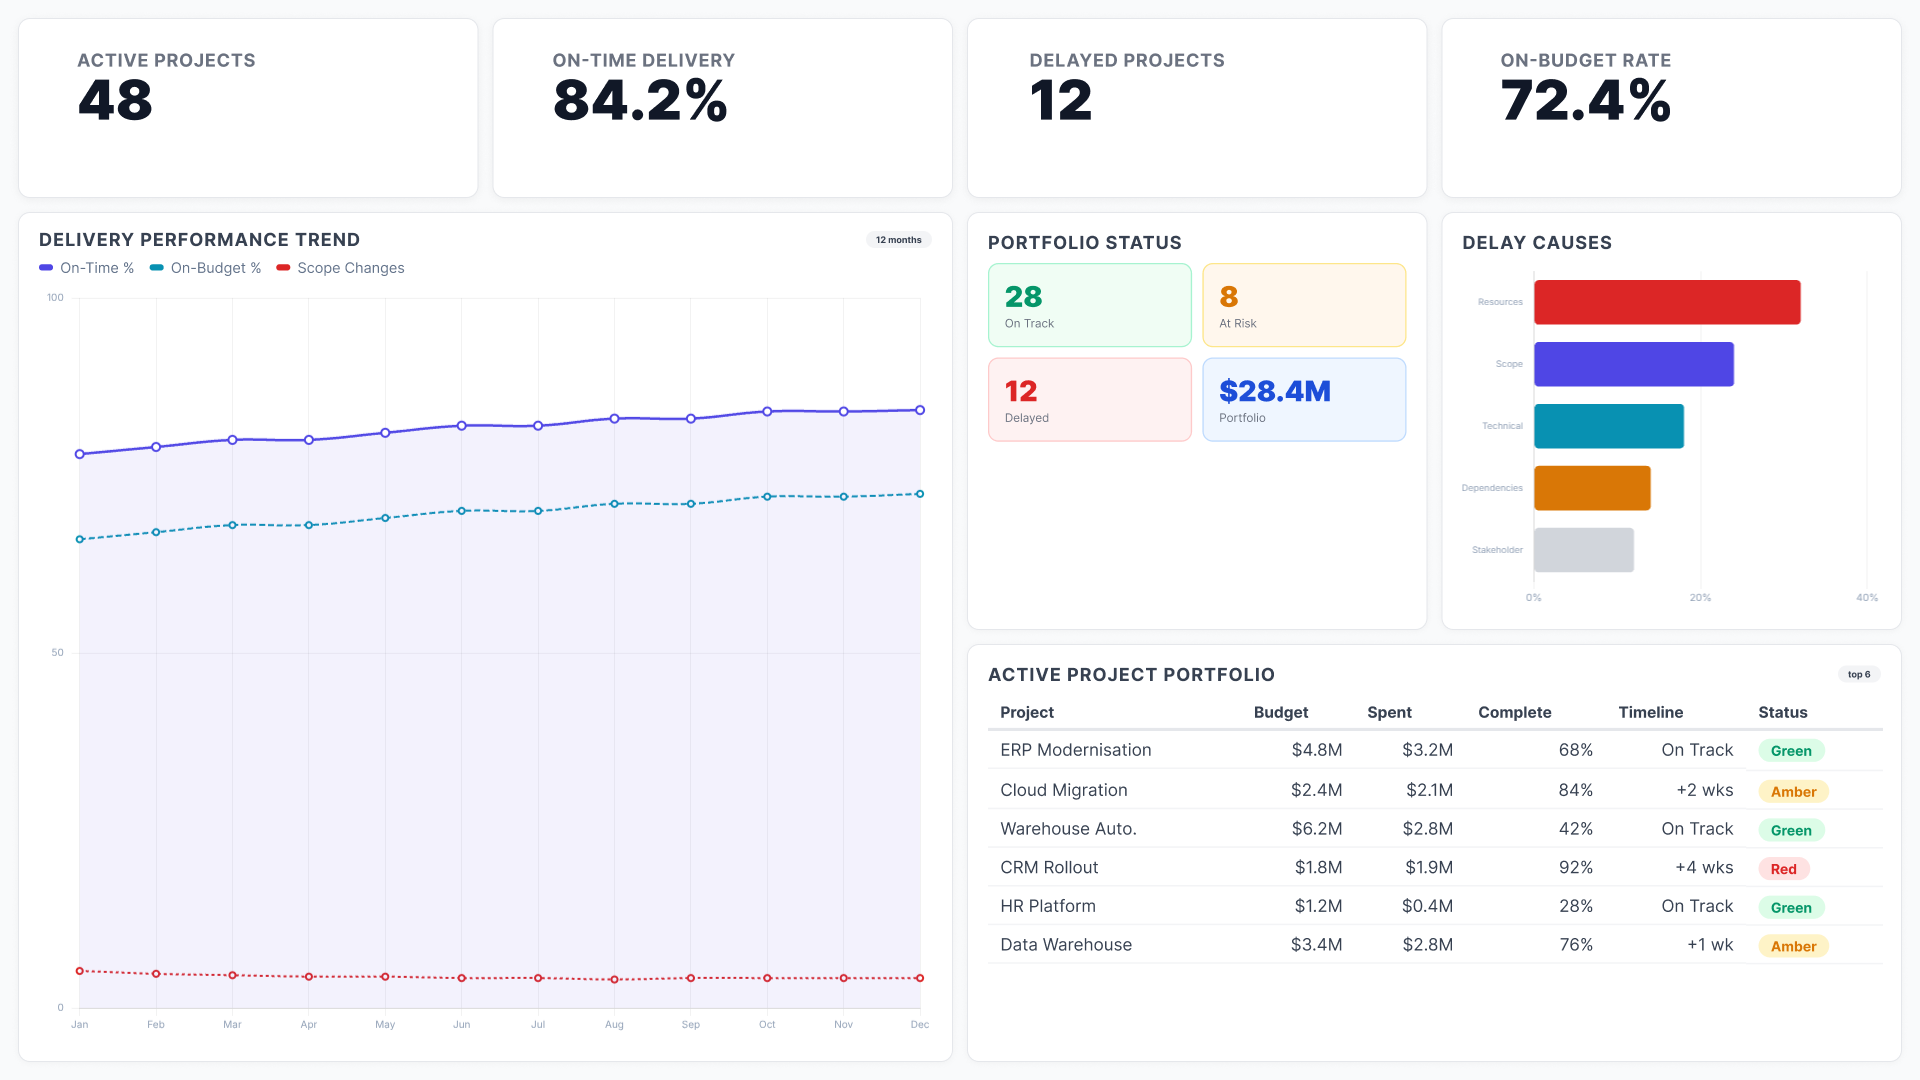Click the Delivery Performance Trend heading
The image size is (1920, 1080).
point(200,240)
